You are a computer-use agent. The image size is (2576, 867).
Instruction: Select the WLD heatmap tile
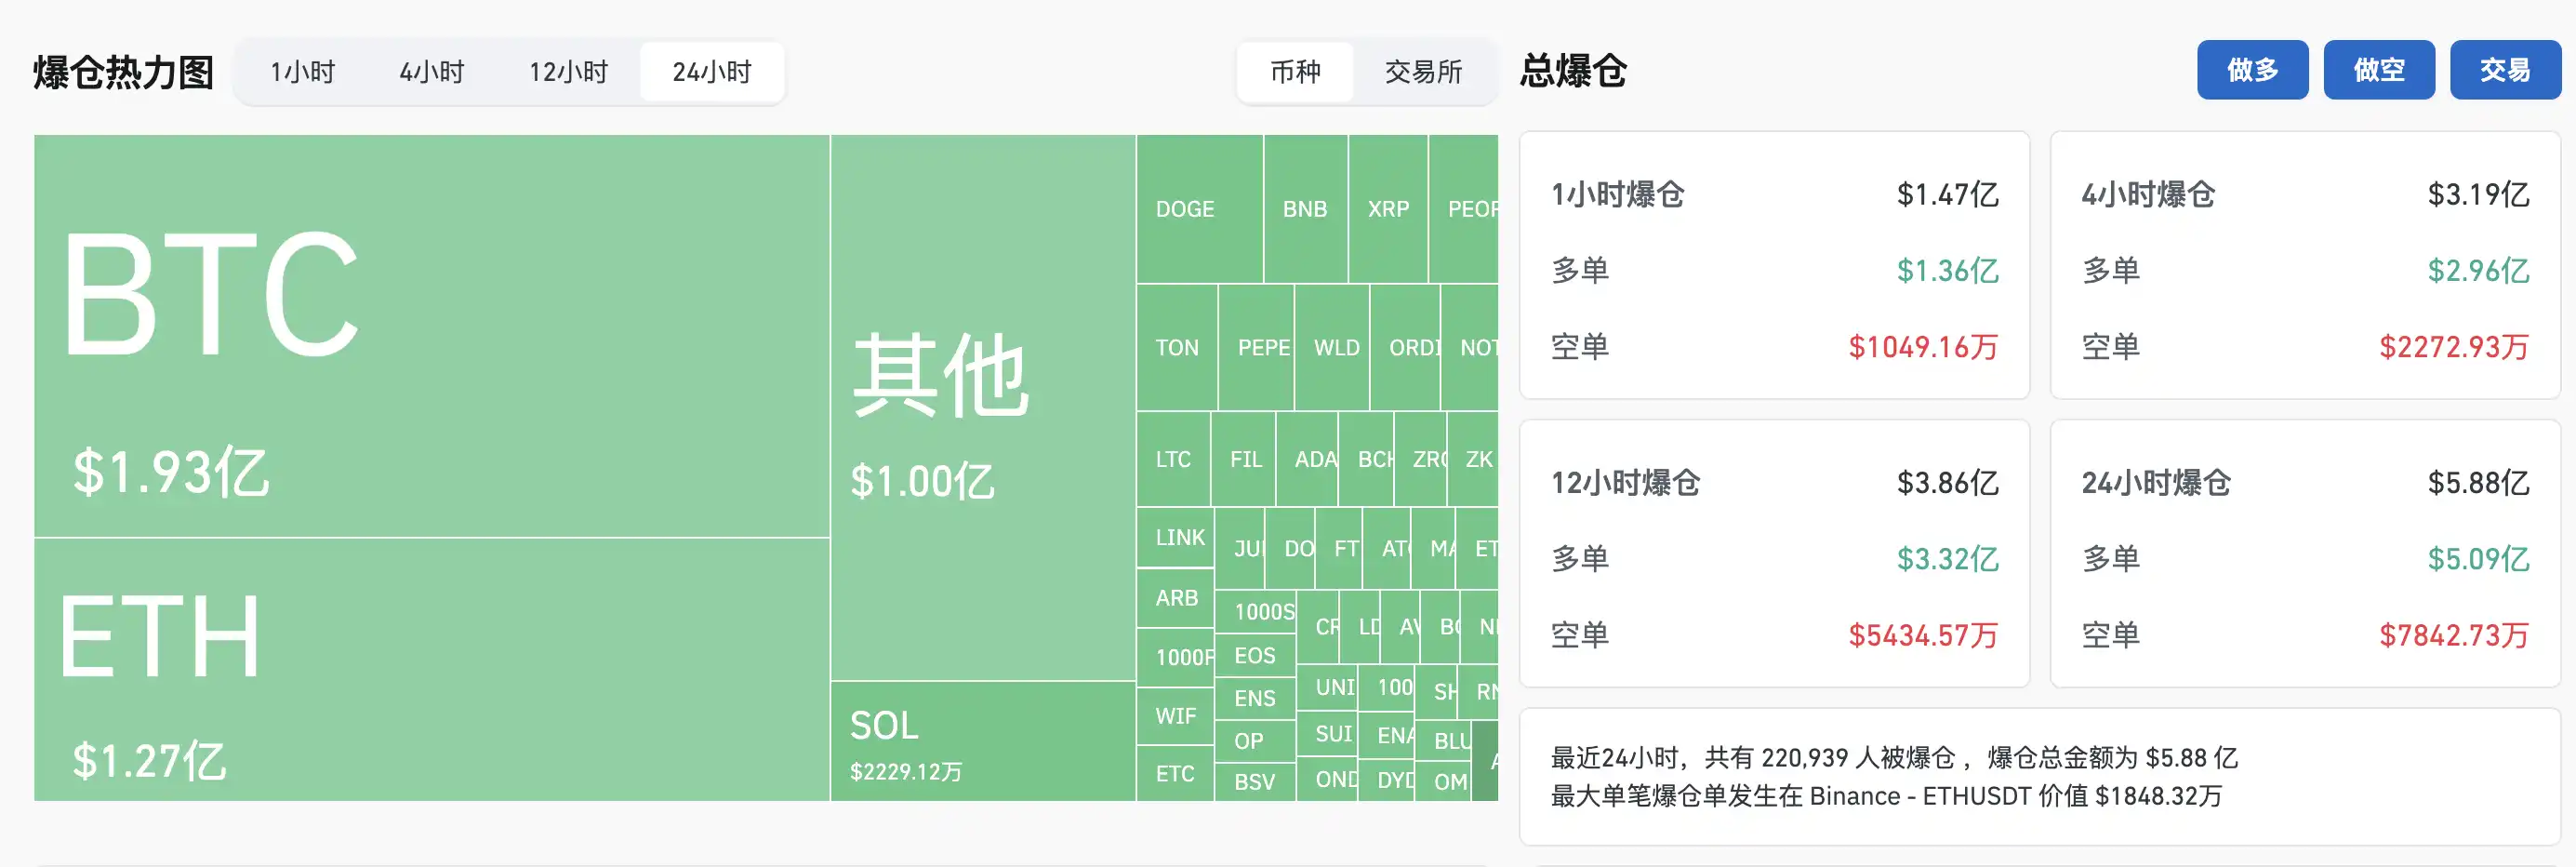click(1332, 347)
